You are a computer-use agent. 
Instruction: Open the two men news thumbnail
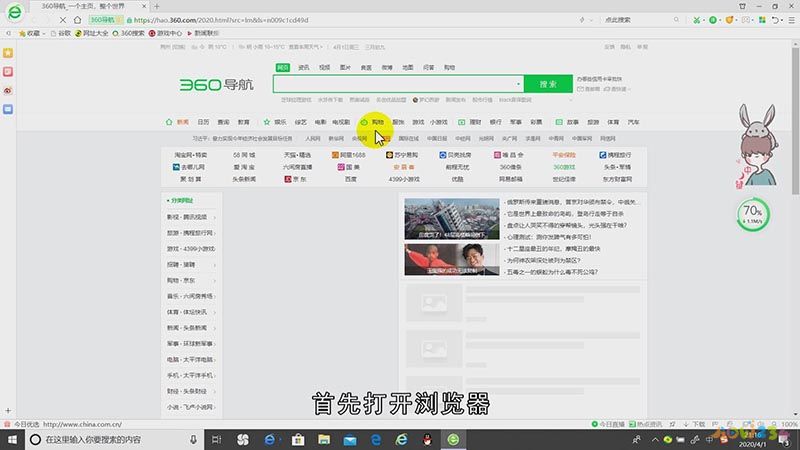(452, 260)
